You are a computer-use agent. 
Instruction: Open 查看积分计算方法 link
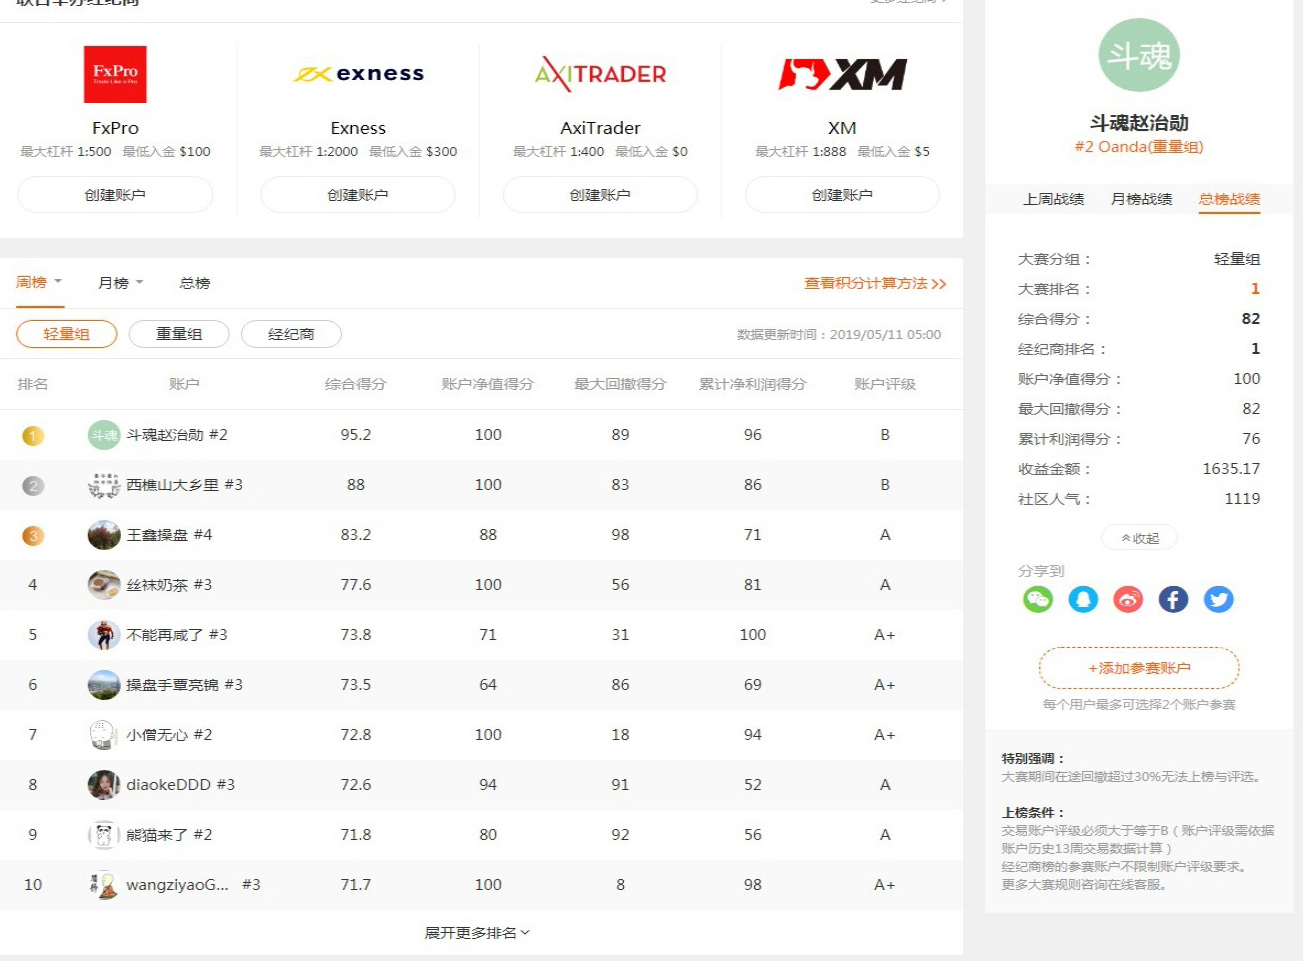click(x=875, y=283)
